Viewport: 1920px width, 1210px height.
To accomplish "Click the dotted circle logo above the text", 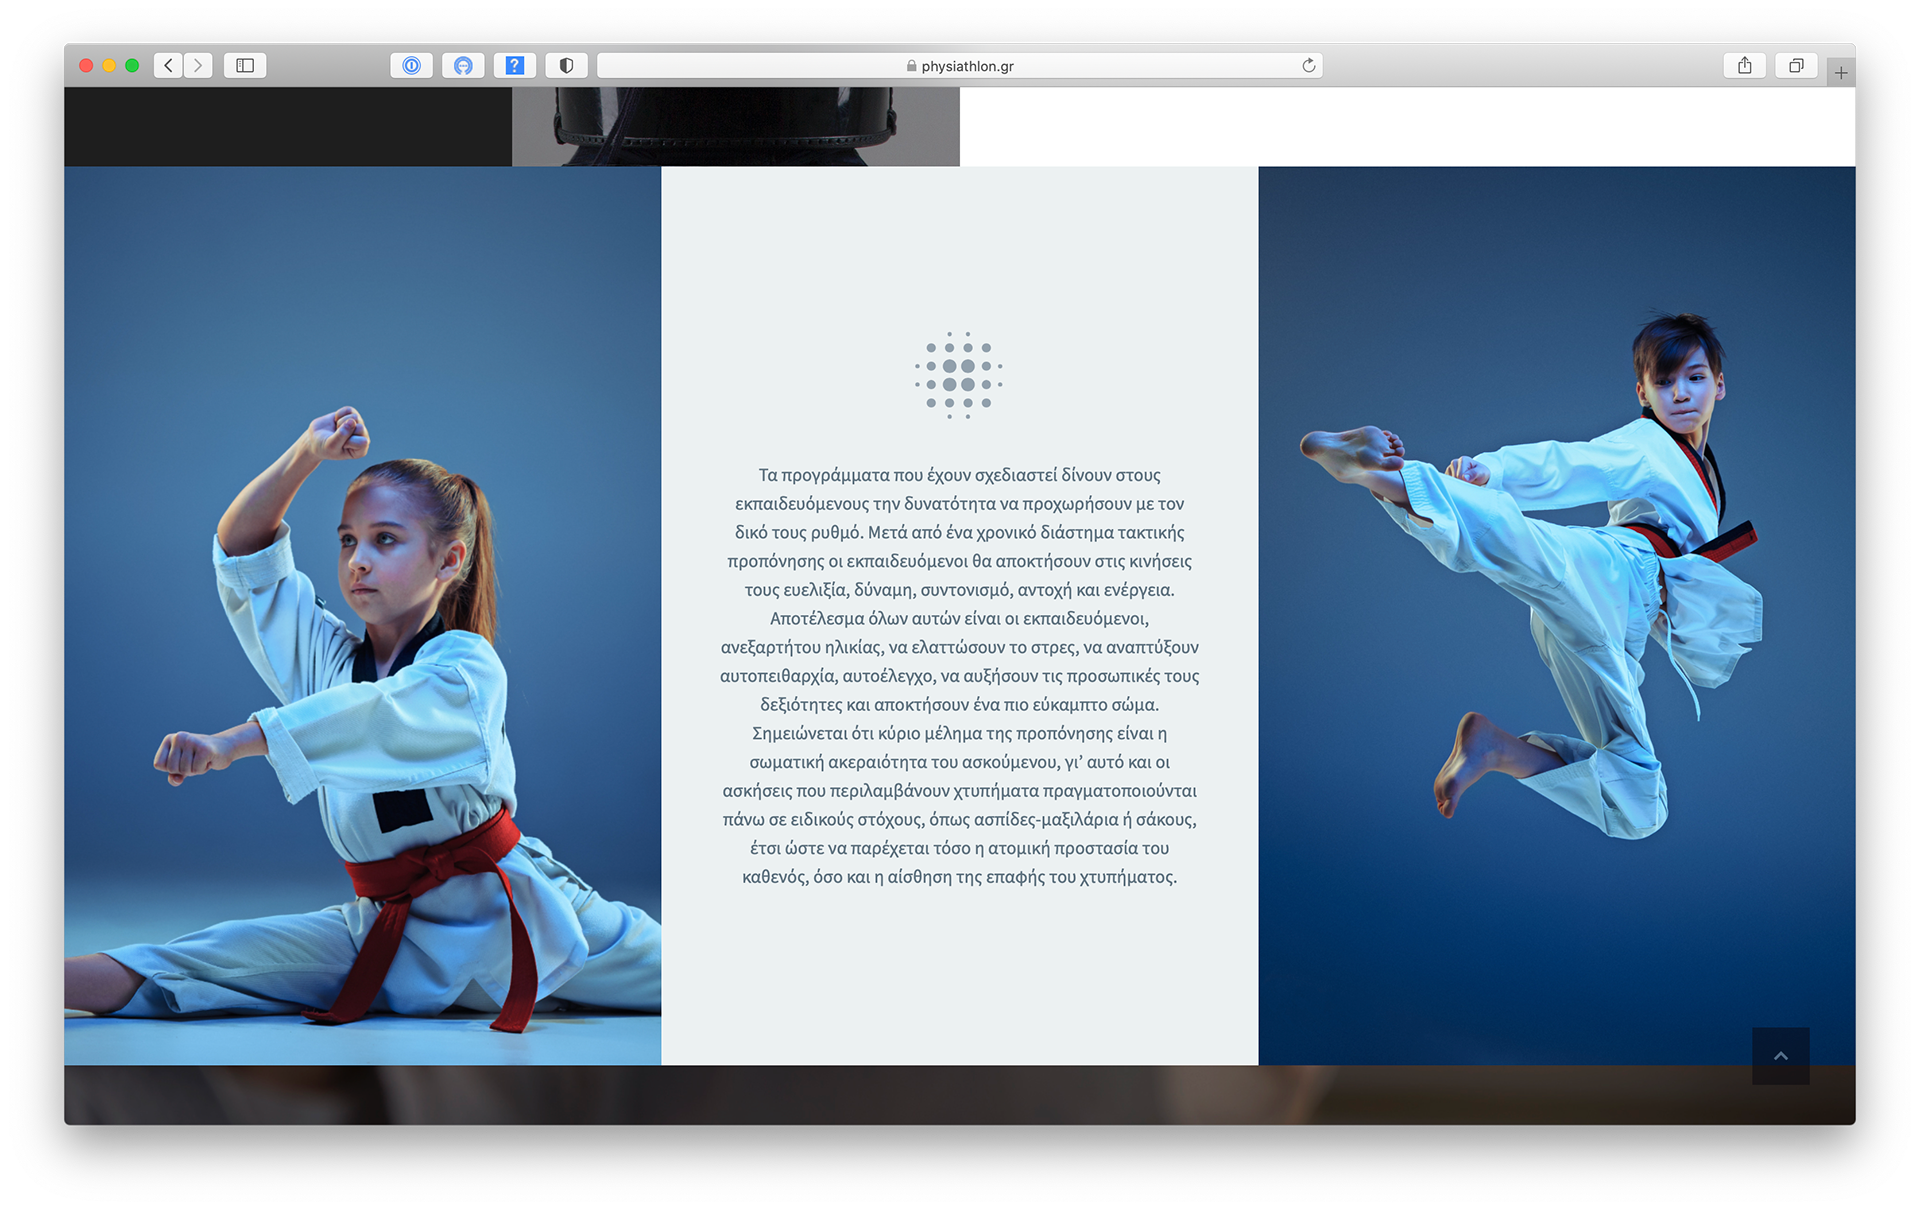I will coord(958,375).
